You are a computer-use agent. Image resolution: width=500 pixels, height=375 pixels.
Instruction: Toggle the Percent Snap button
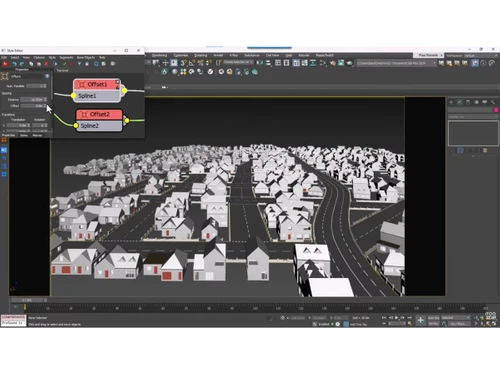pyautogui.click(x=200, y=63)
